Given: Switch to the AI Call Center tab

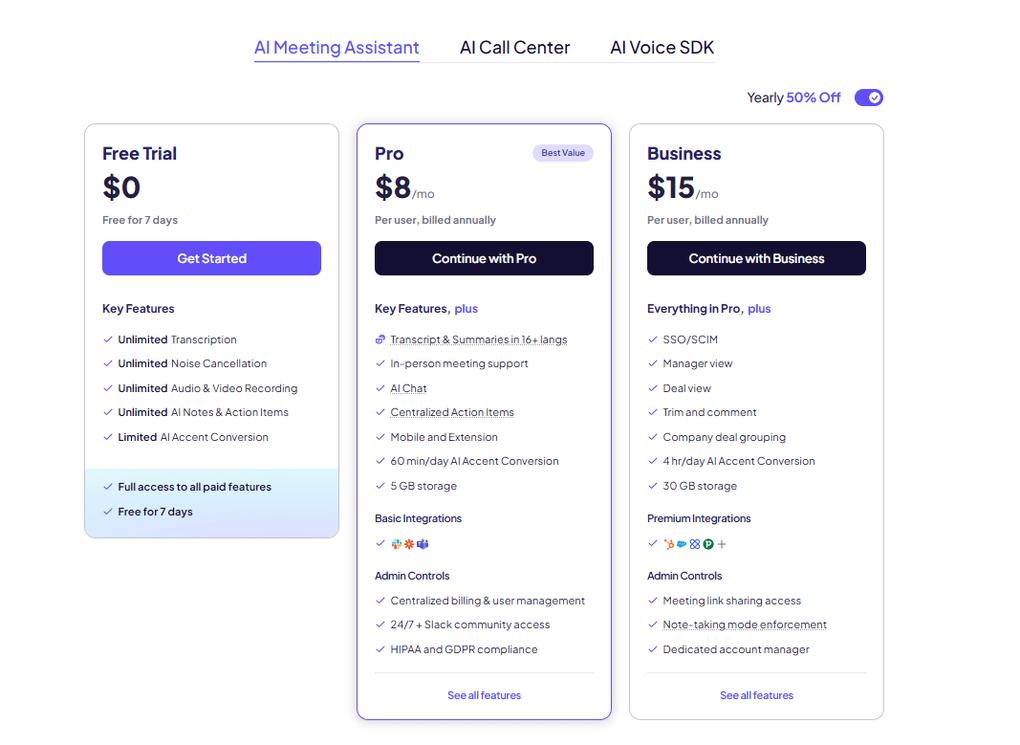Looking at the screenshot, I should [x=514, y=47].
